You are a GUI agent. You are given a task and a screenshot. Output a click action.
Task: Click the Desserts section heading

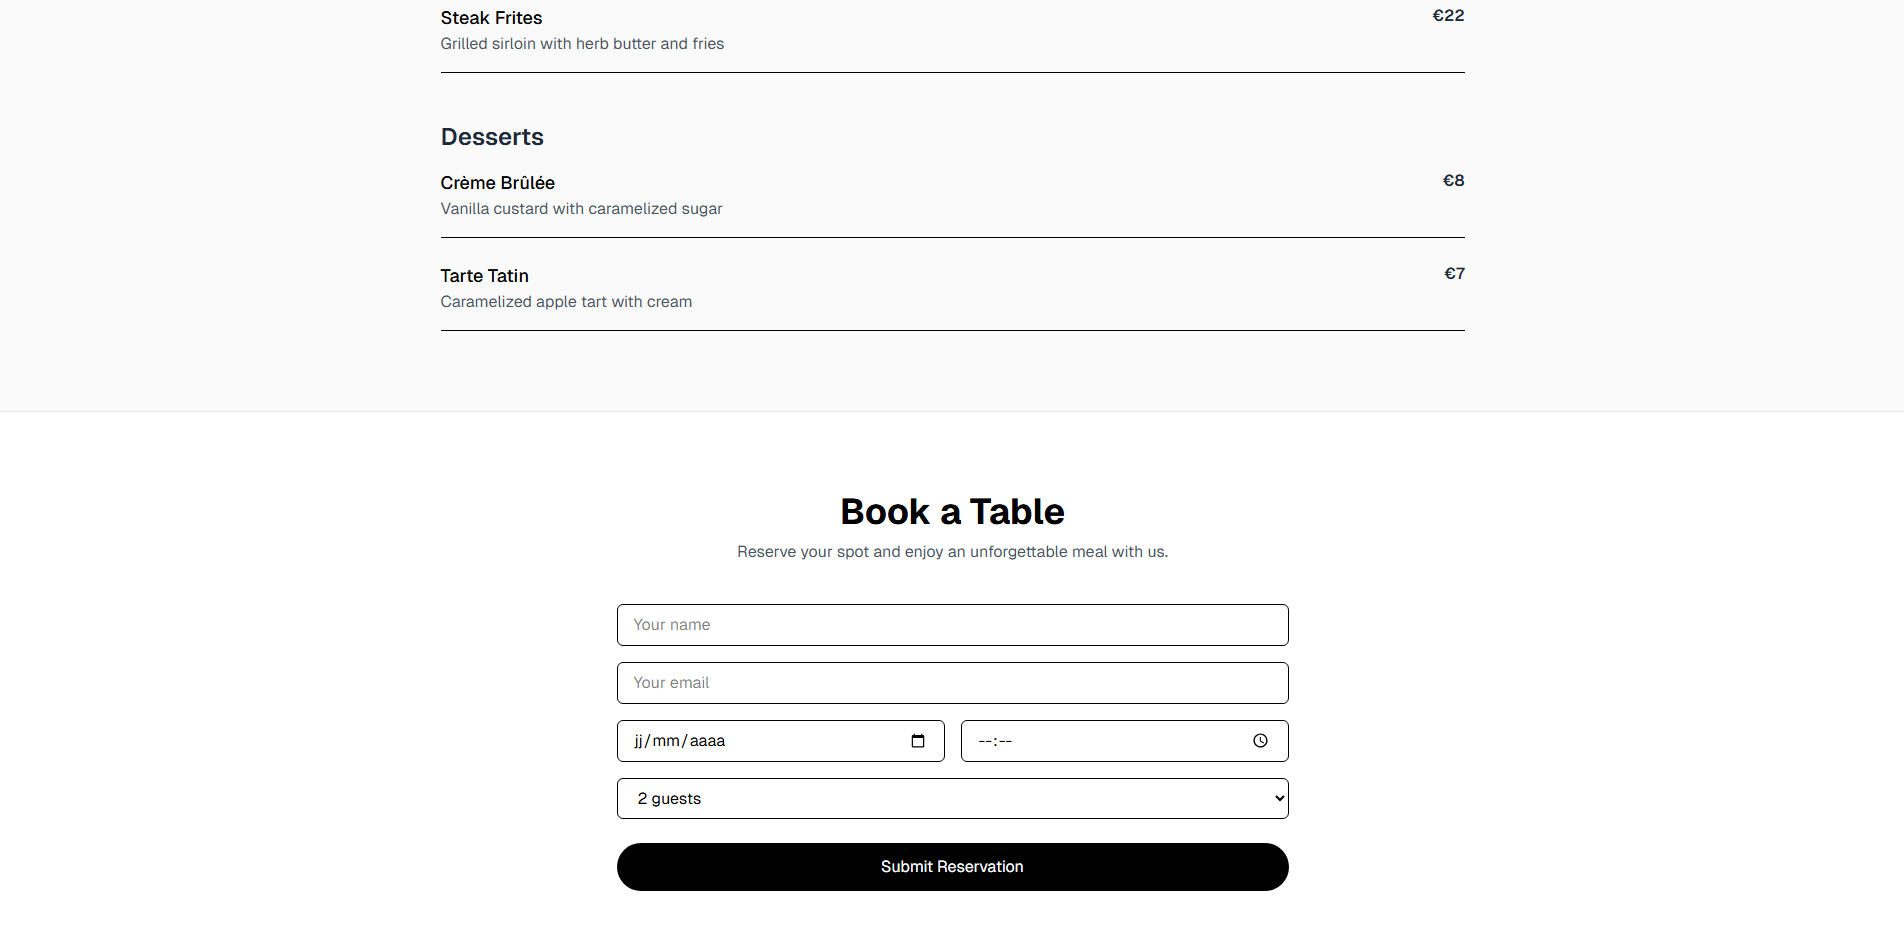tap(492, 137)
